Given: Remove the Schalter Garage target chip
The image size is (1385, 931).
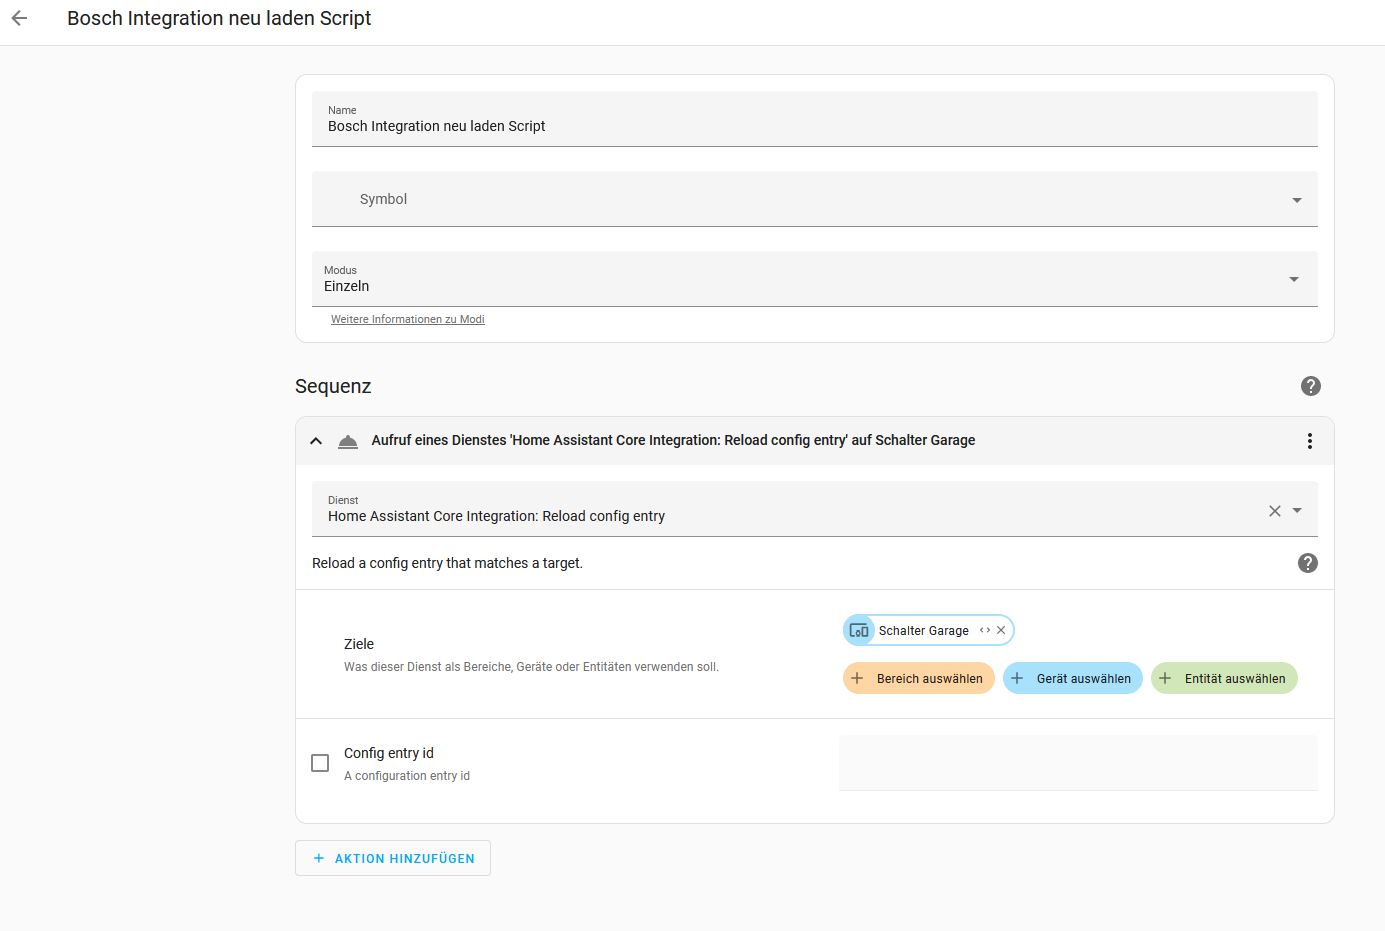Looking at the screenshot, I should click(1001, 631).
